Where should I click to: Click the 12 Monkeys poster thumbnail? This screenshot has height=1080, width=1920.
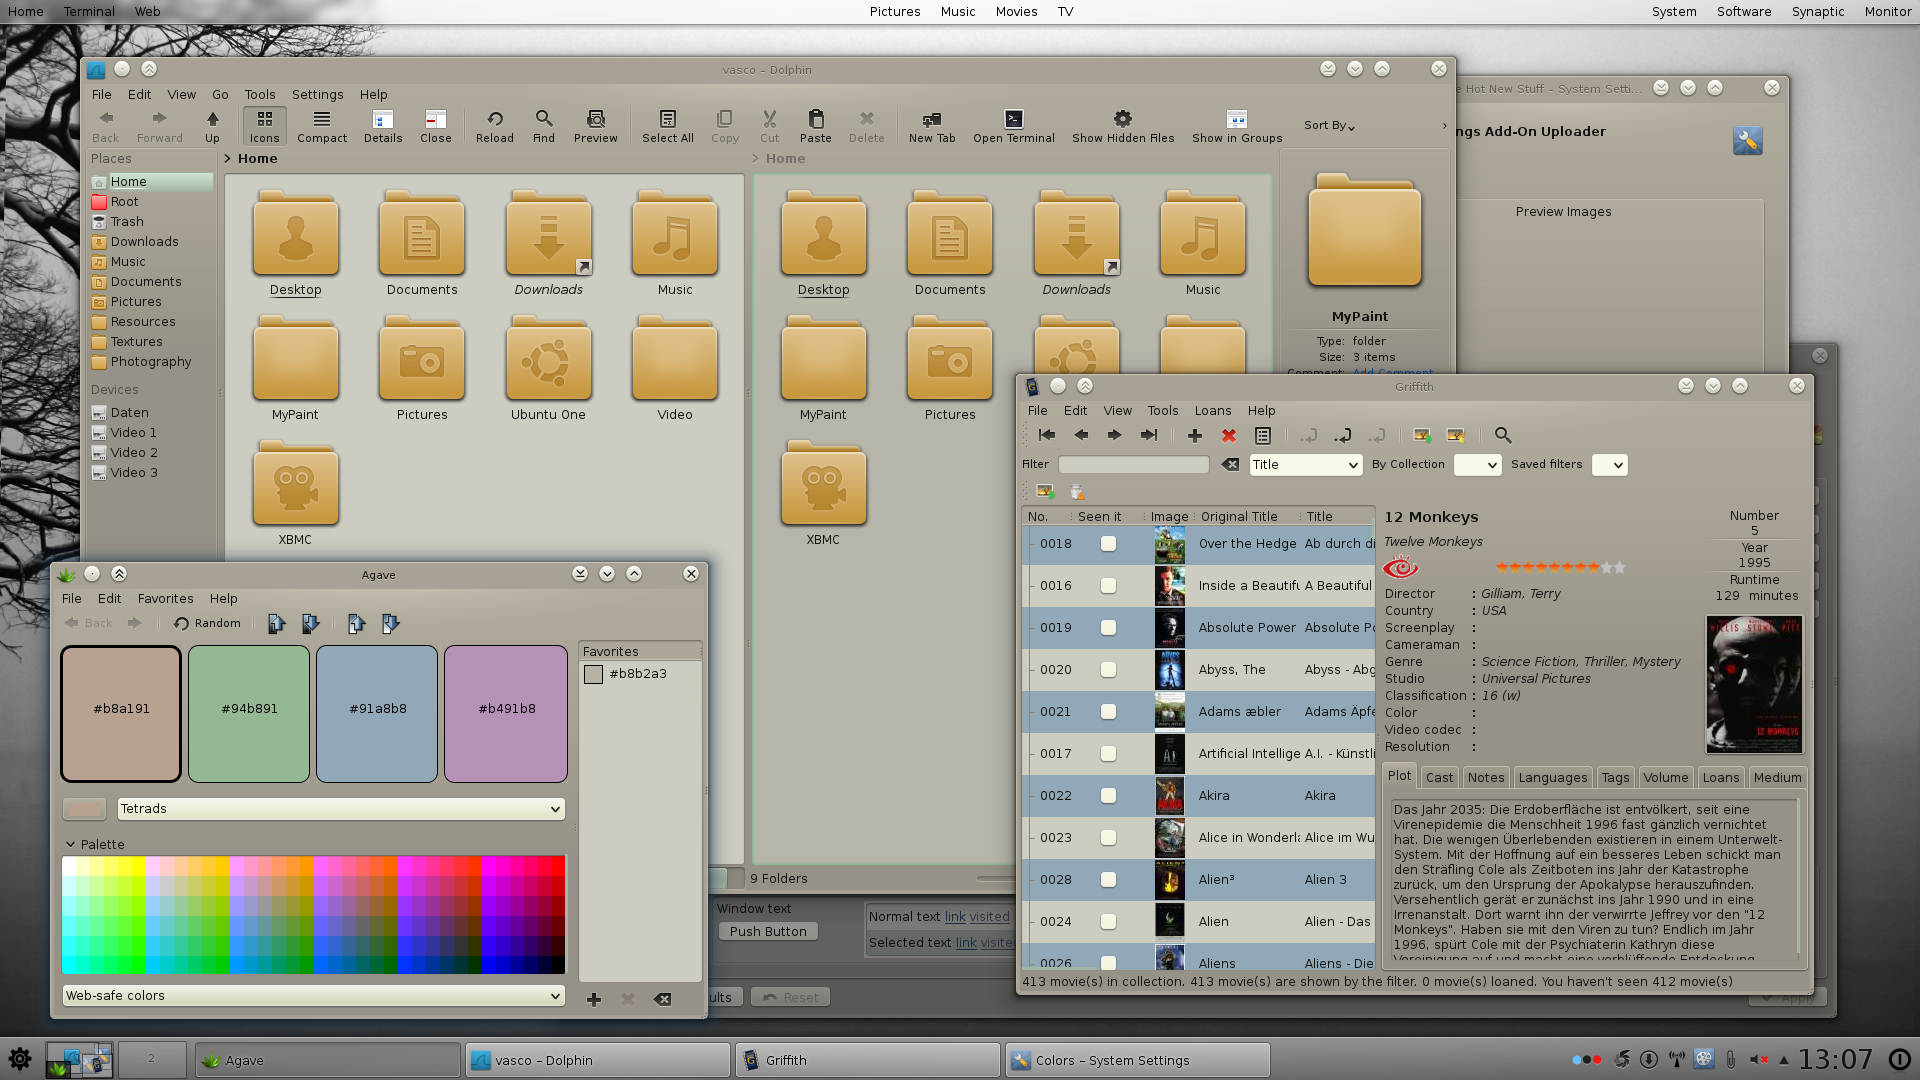1754,684
